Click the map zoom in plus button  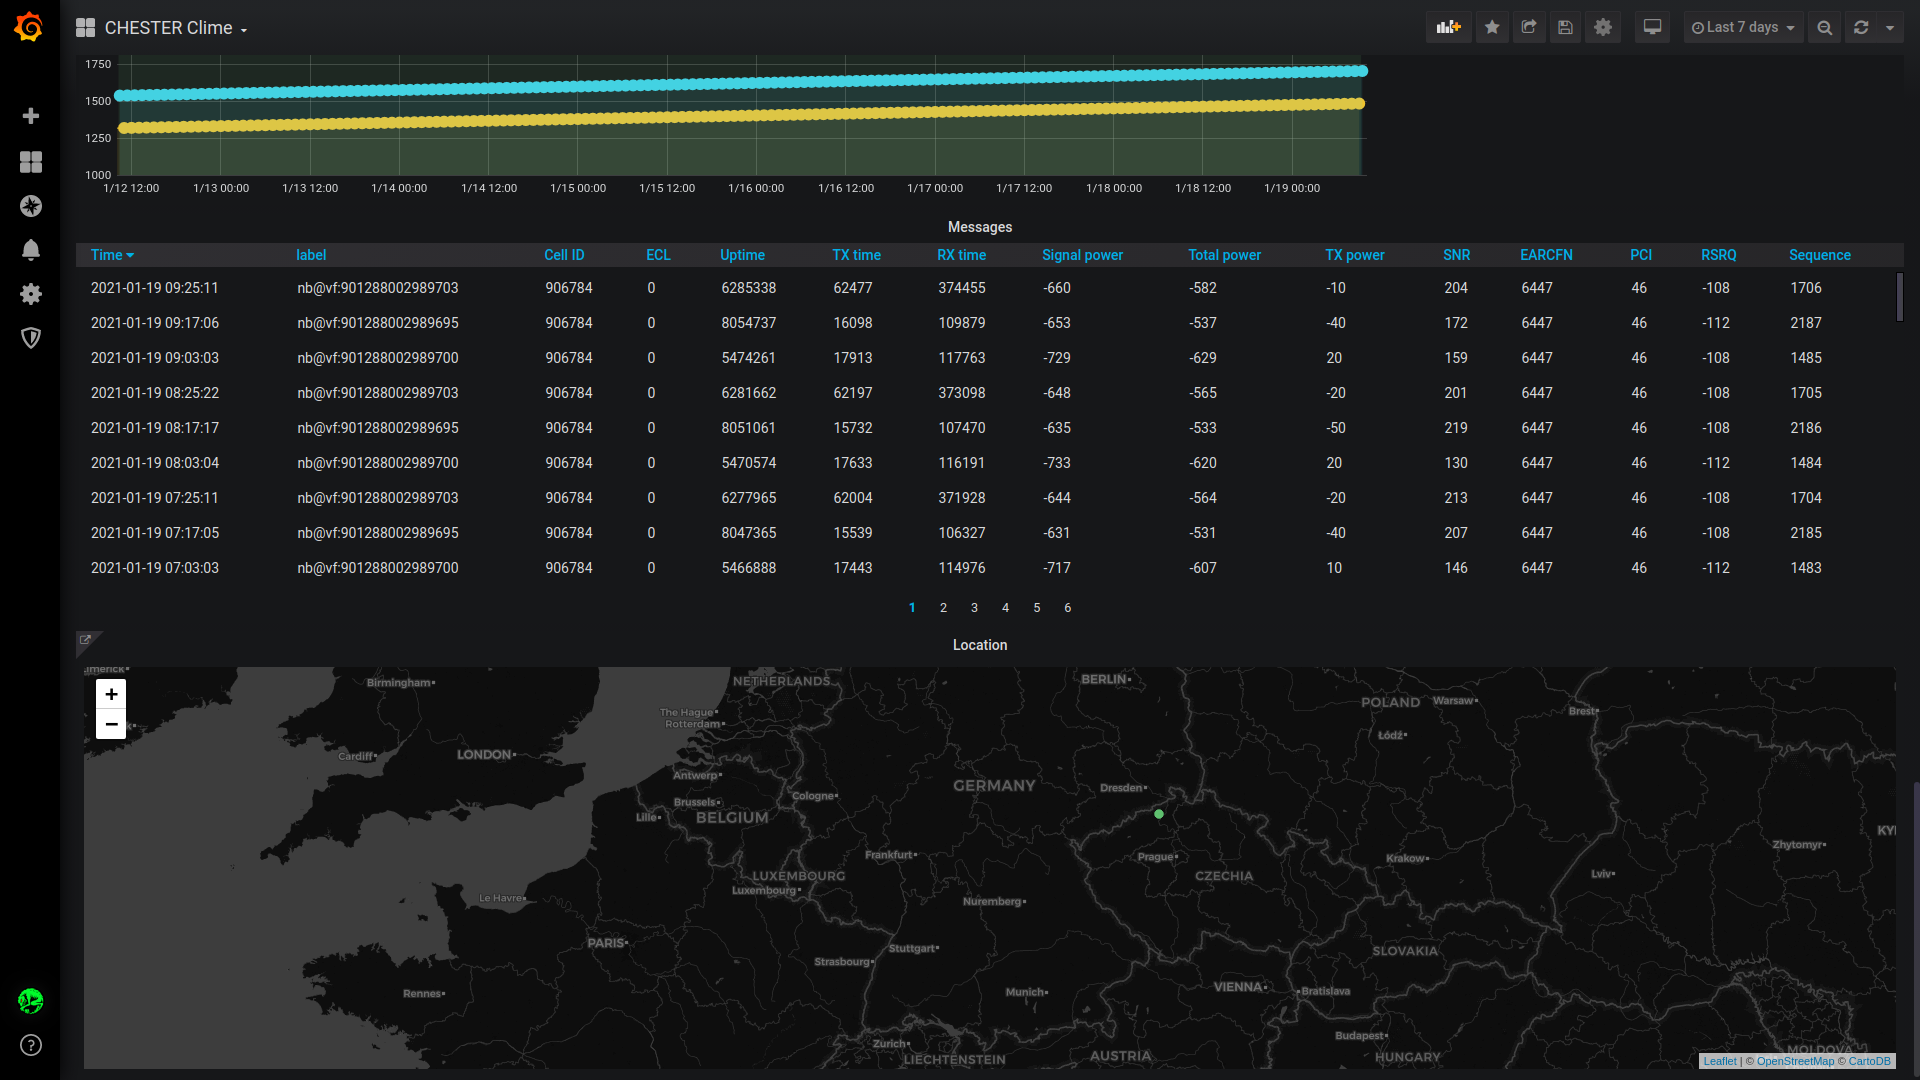pyautogui.click(x=111, y=694)
